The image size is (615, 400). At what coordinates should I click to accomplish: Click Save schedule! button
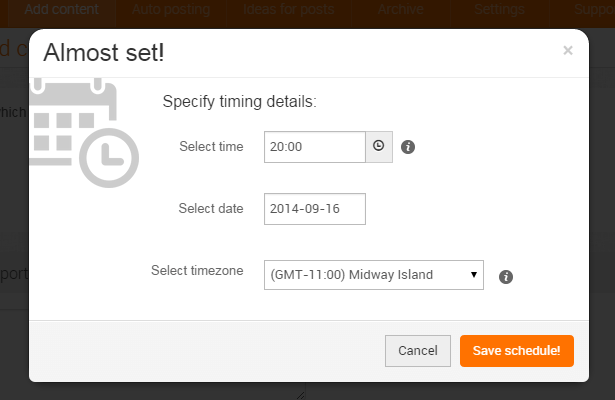pos(517,351)
